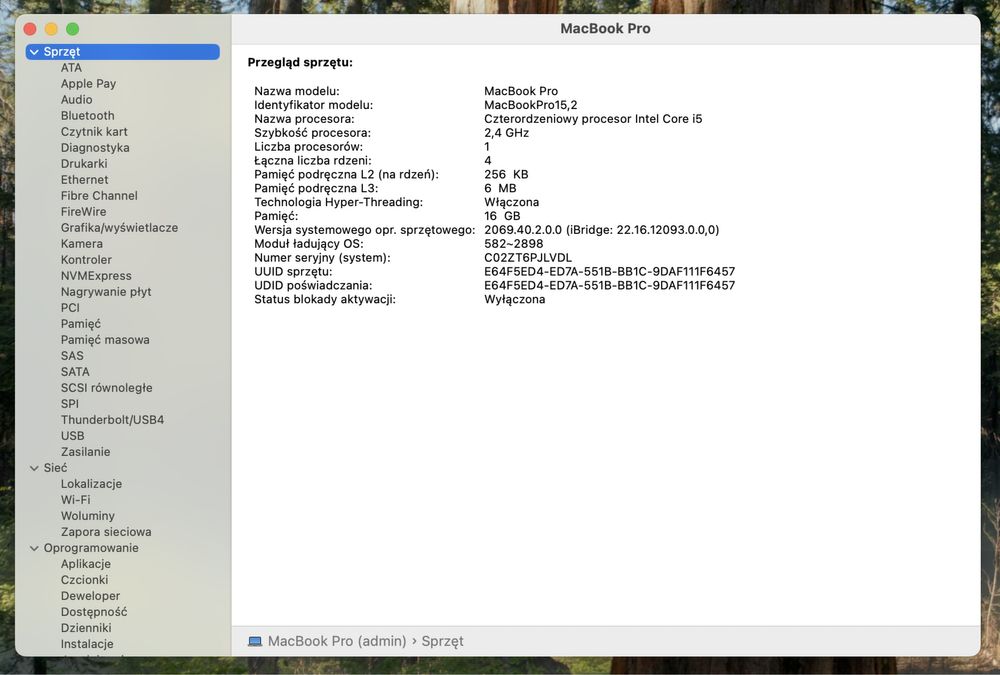1000x675 pixels.
Task: Click the 16 GB memory value
Action: tap(502, 216)
